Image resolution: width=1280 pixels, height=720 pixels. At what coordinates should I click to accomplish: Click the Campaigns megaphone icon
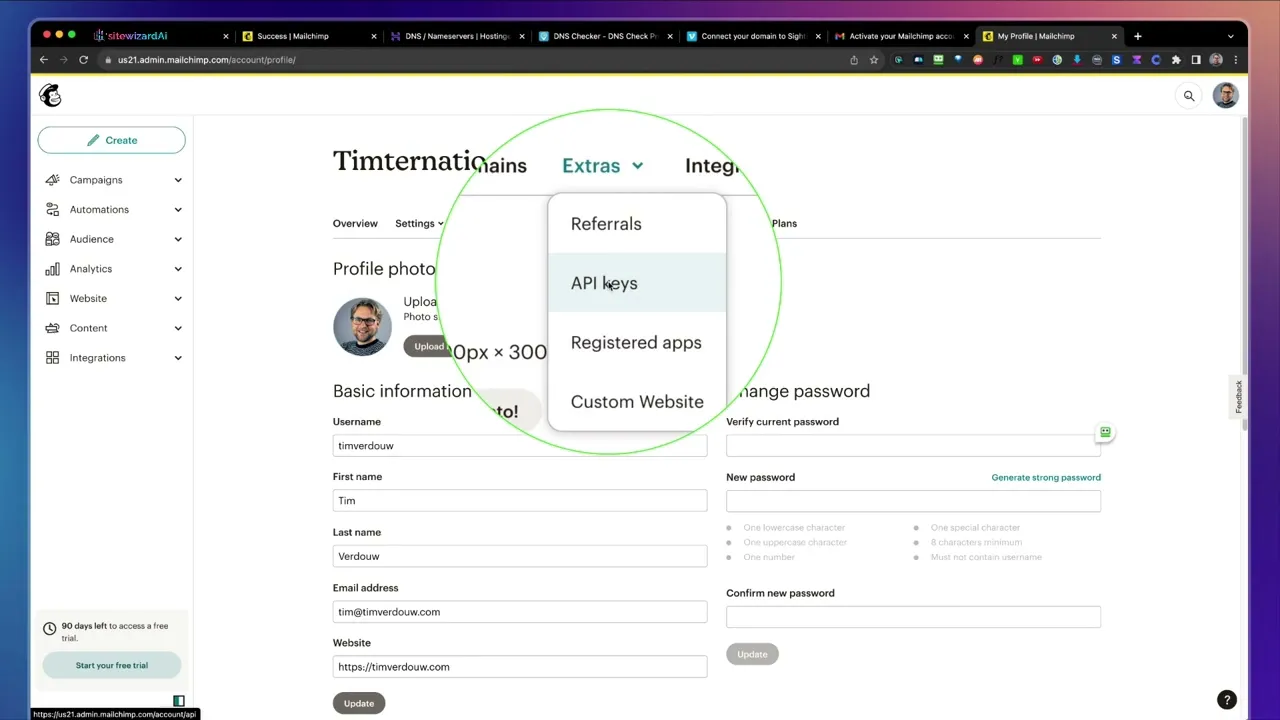(x=52, y=180)
